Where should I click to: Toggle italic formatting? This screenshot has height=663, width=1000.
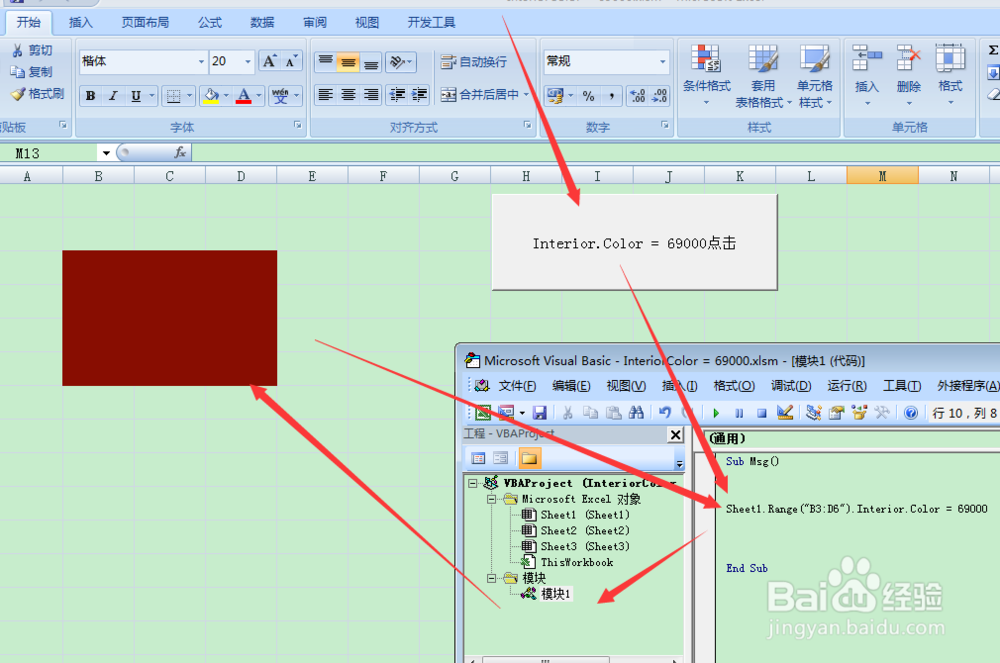click(113, 96)
